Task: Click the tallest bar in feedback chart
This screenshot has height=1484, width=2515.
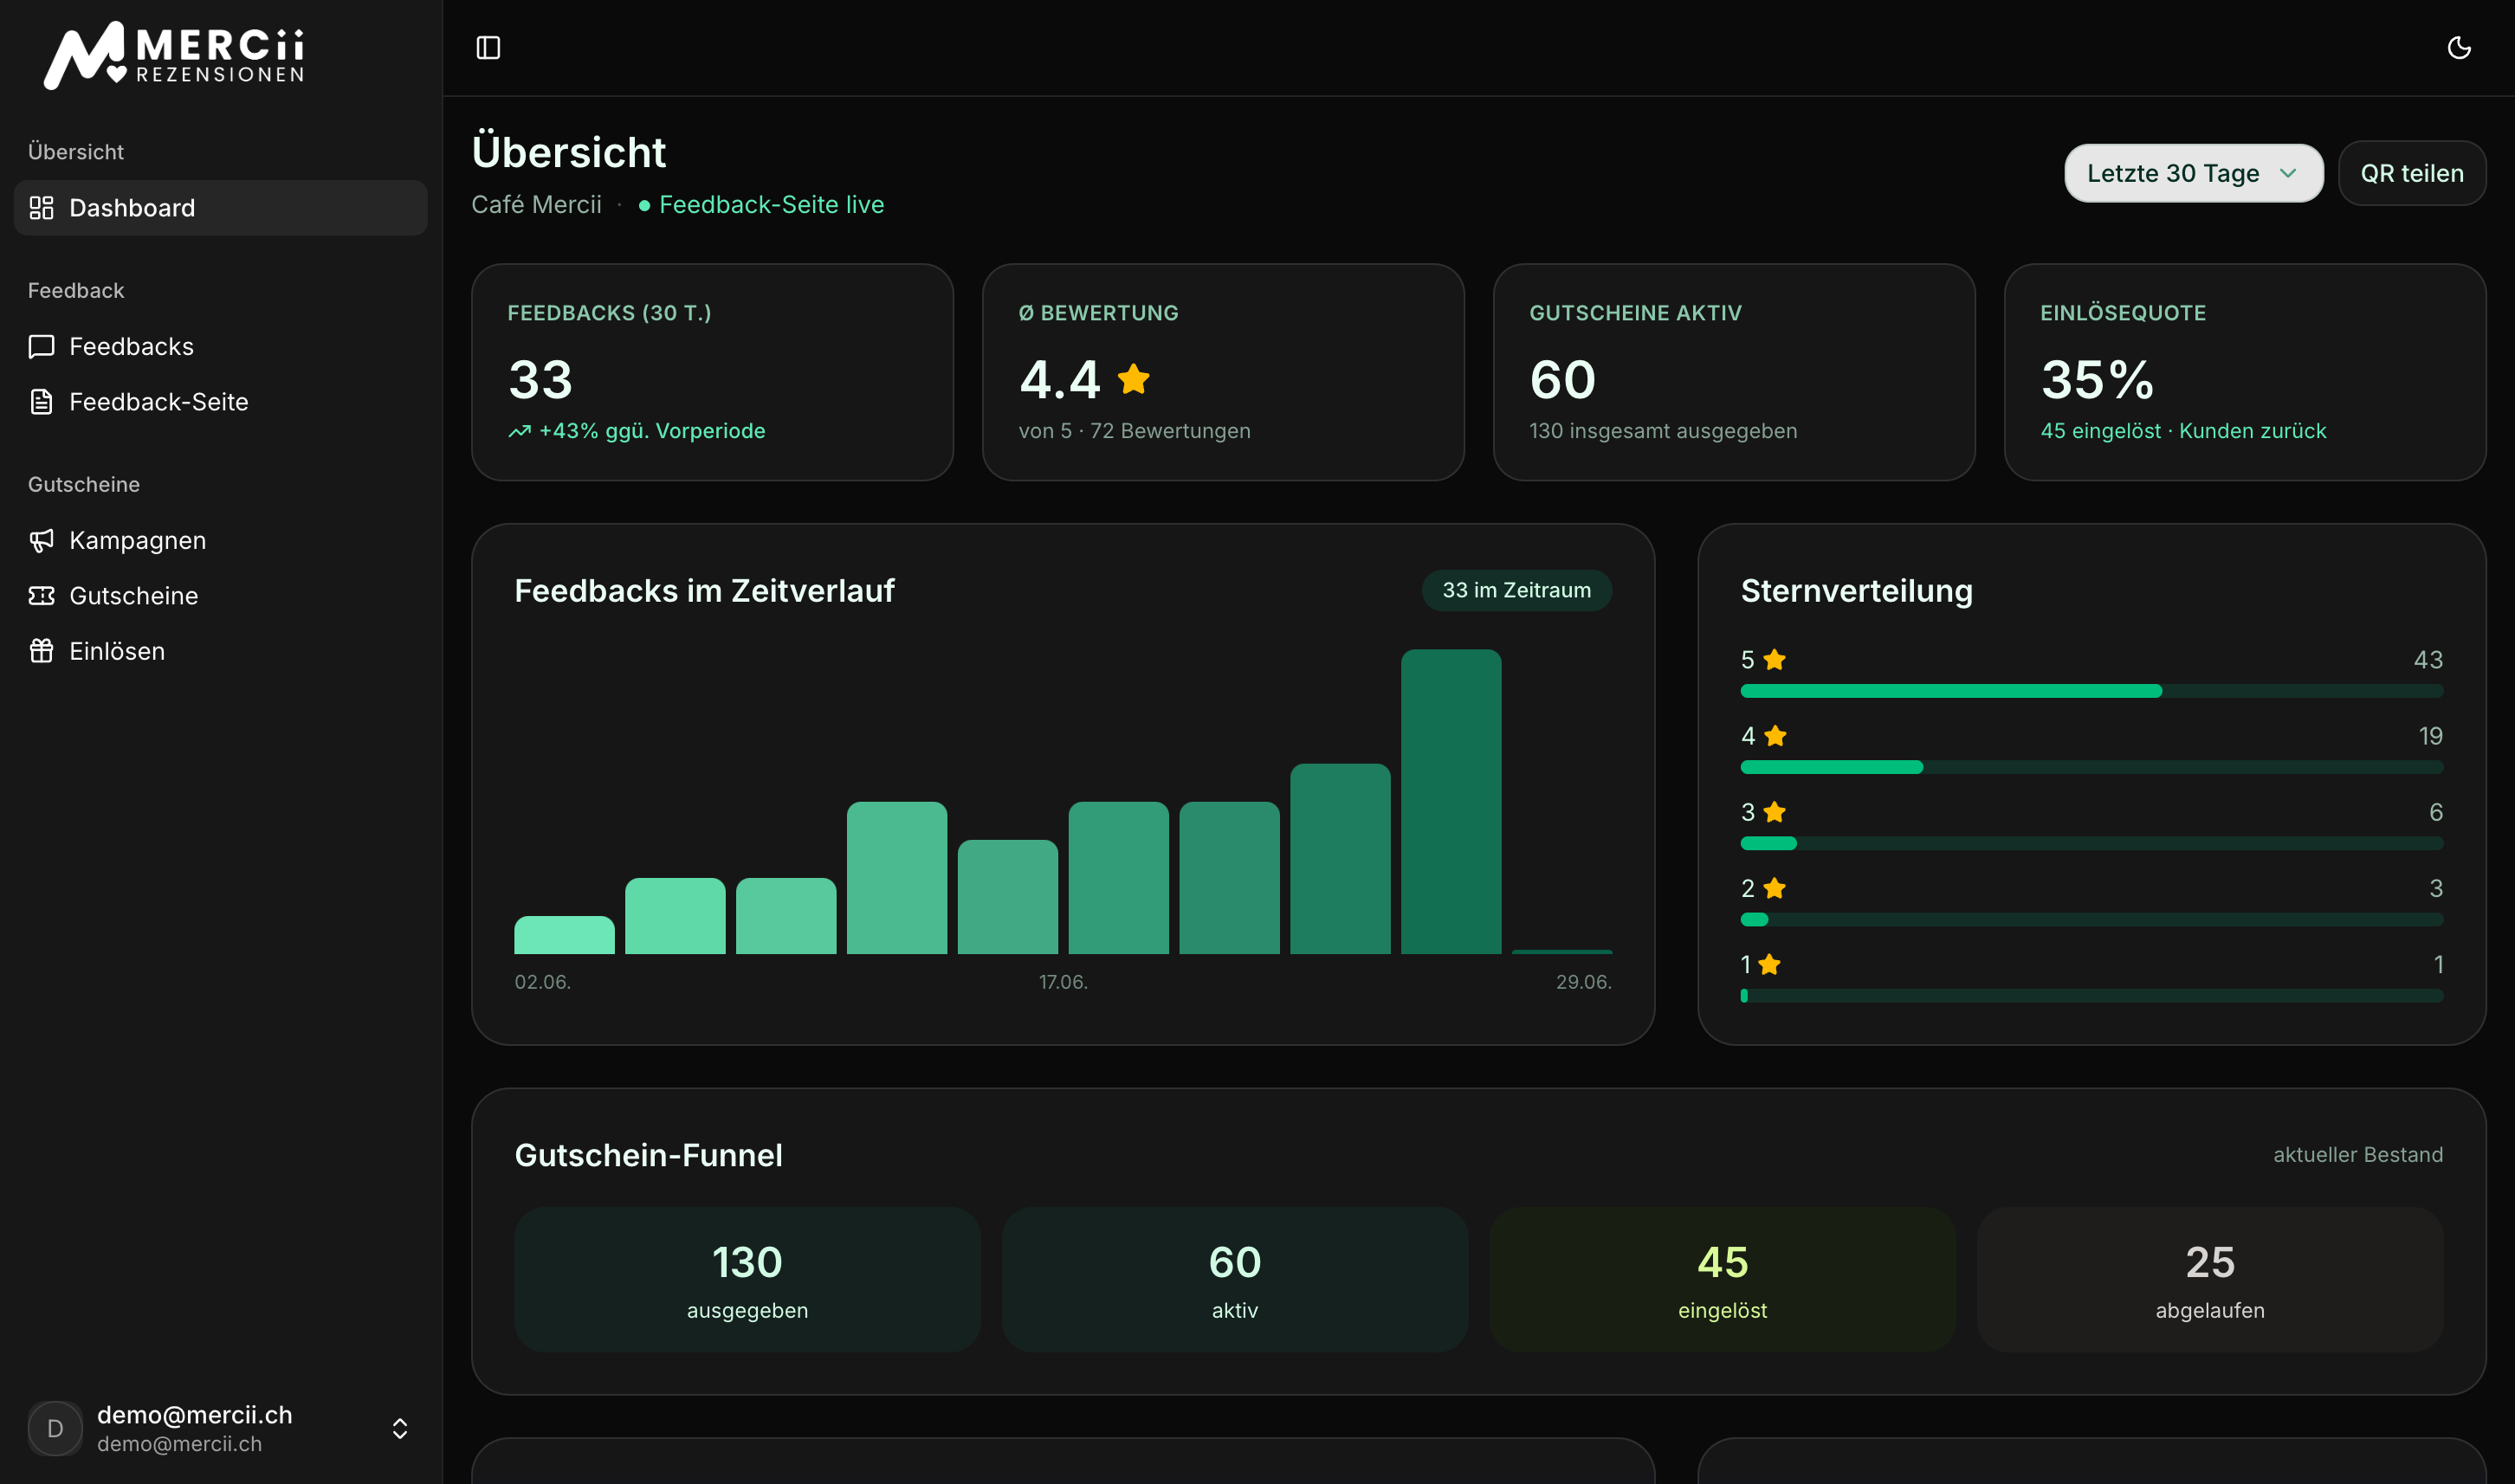Action: pyautogui.click(x=1450, y=802)
